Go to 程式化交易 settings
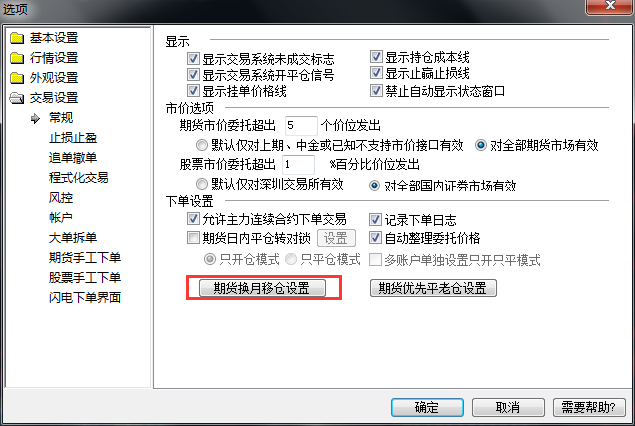Screen dimensions: 635x426 point(79,177)
